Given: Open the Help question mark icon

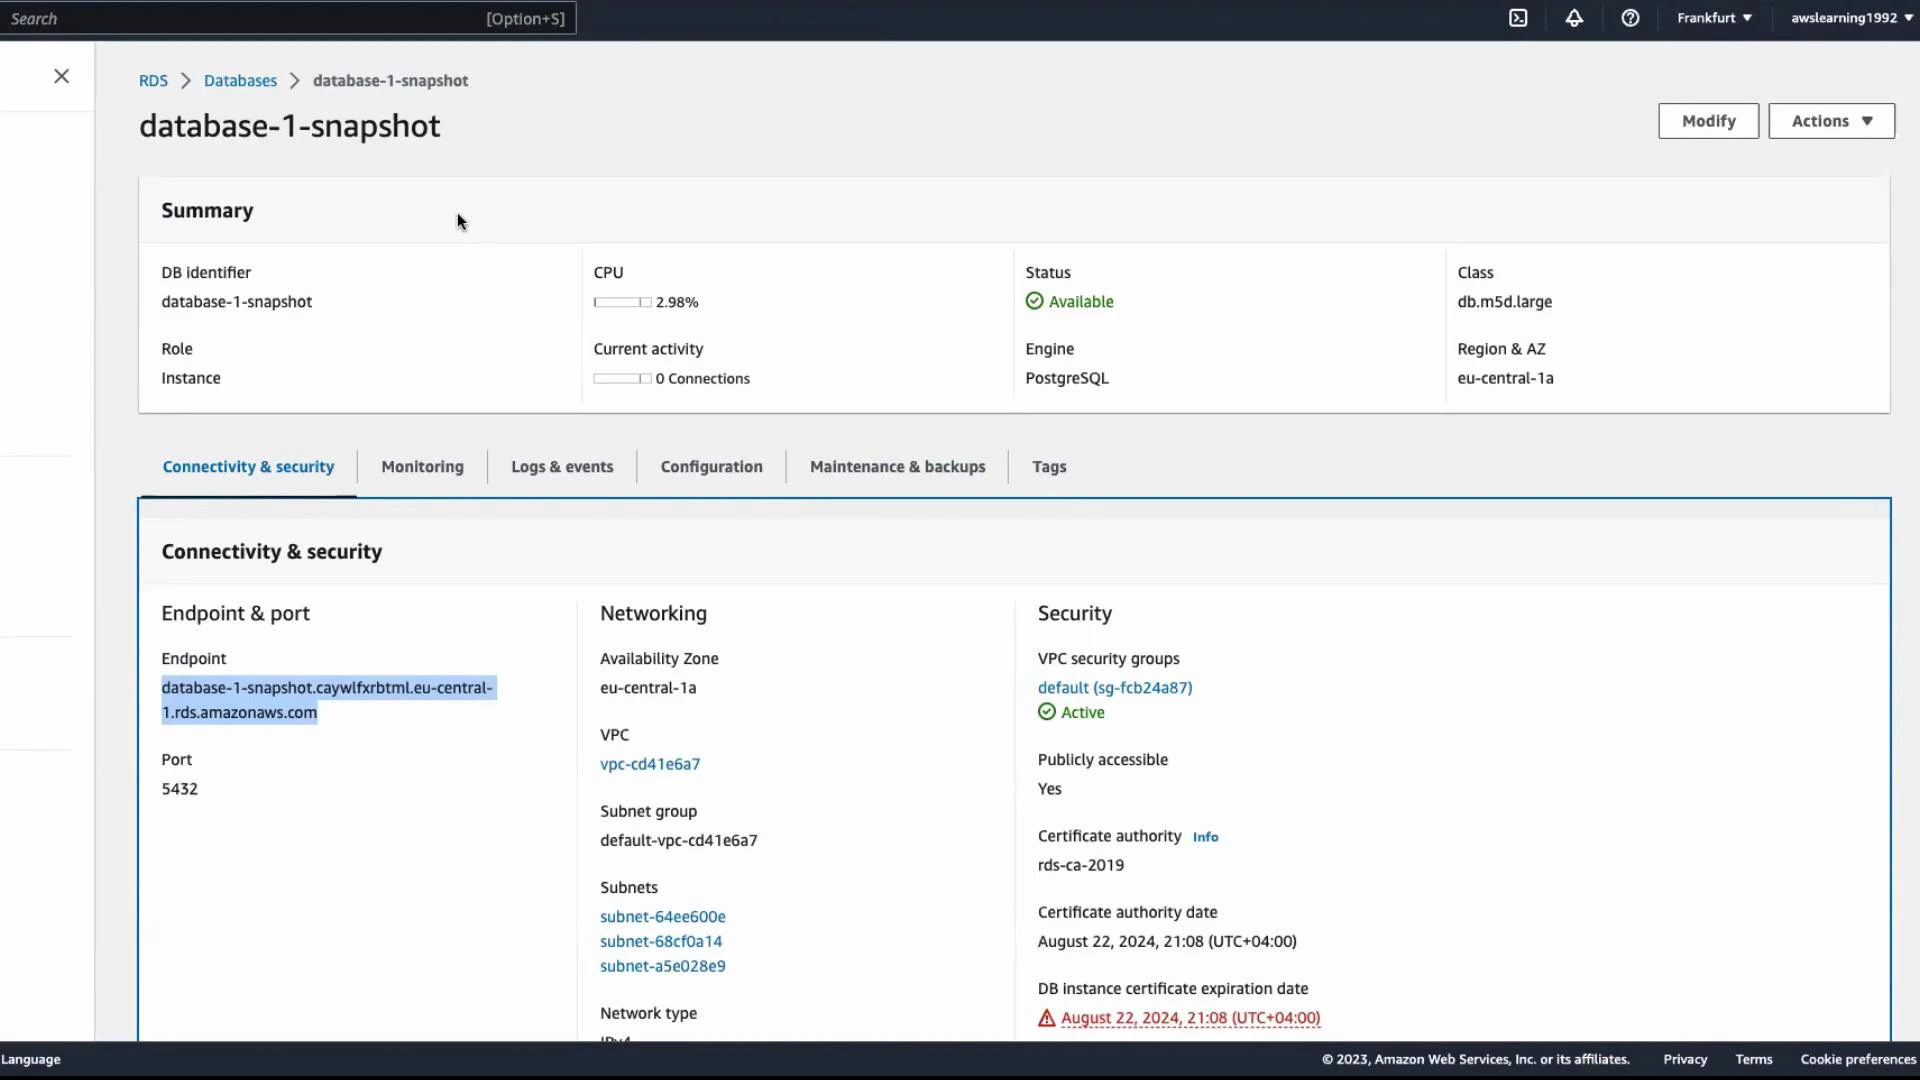Looking at the screenshot, I should [x=1631, y=18].
